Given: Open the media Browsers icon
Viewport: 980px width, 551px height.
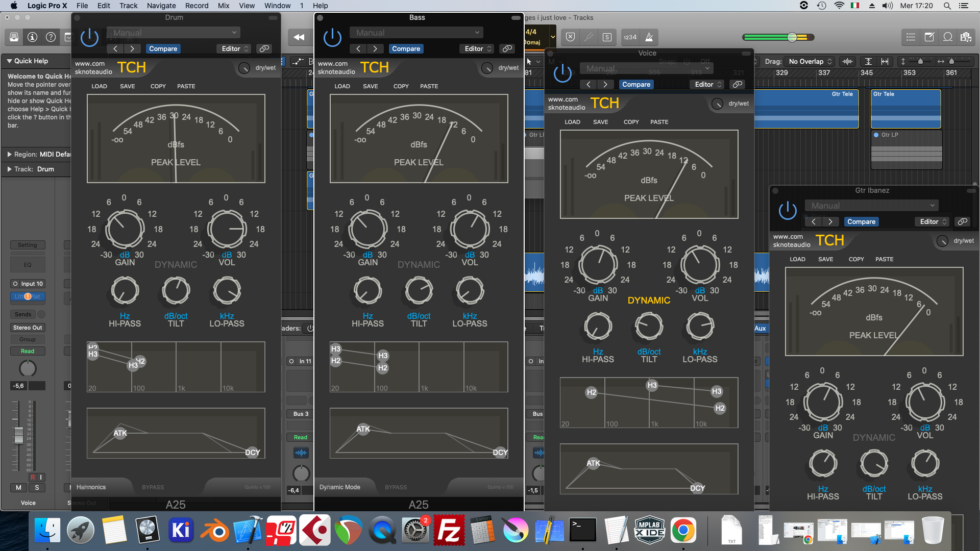Looking at the screenshot, I should coord(966,37).
